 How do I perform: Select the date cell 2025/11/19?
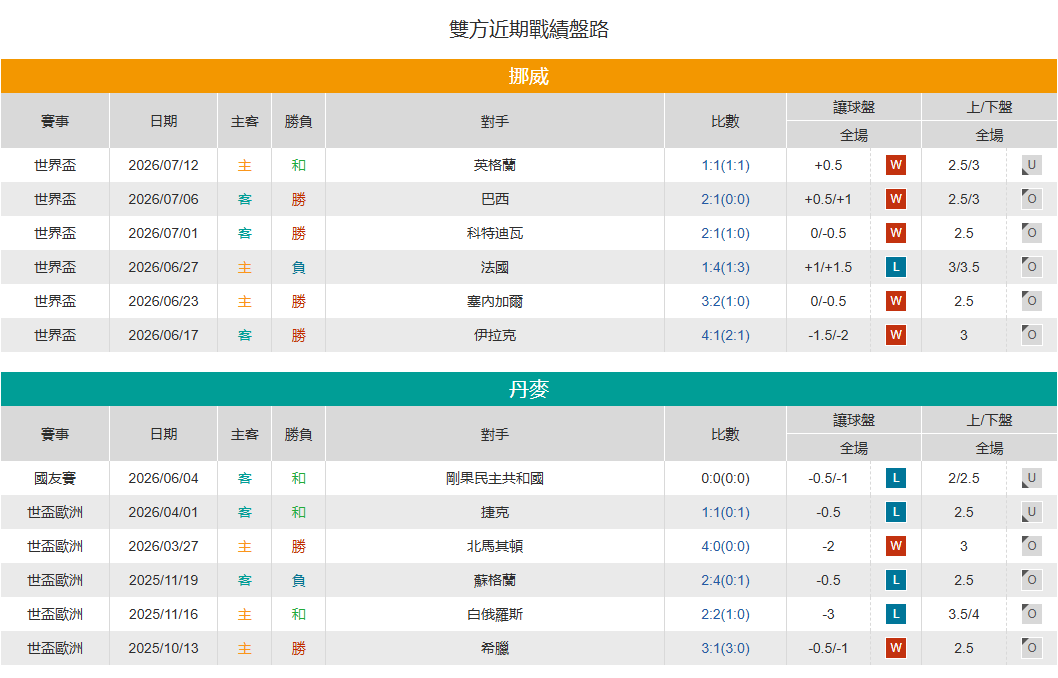click(163, 580)
